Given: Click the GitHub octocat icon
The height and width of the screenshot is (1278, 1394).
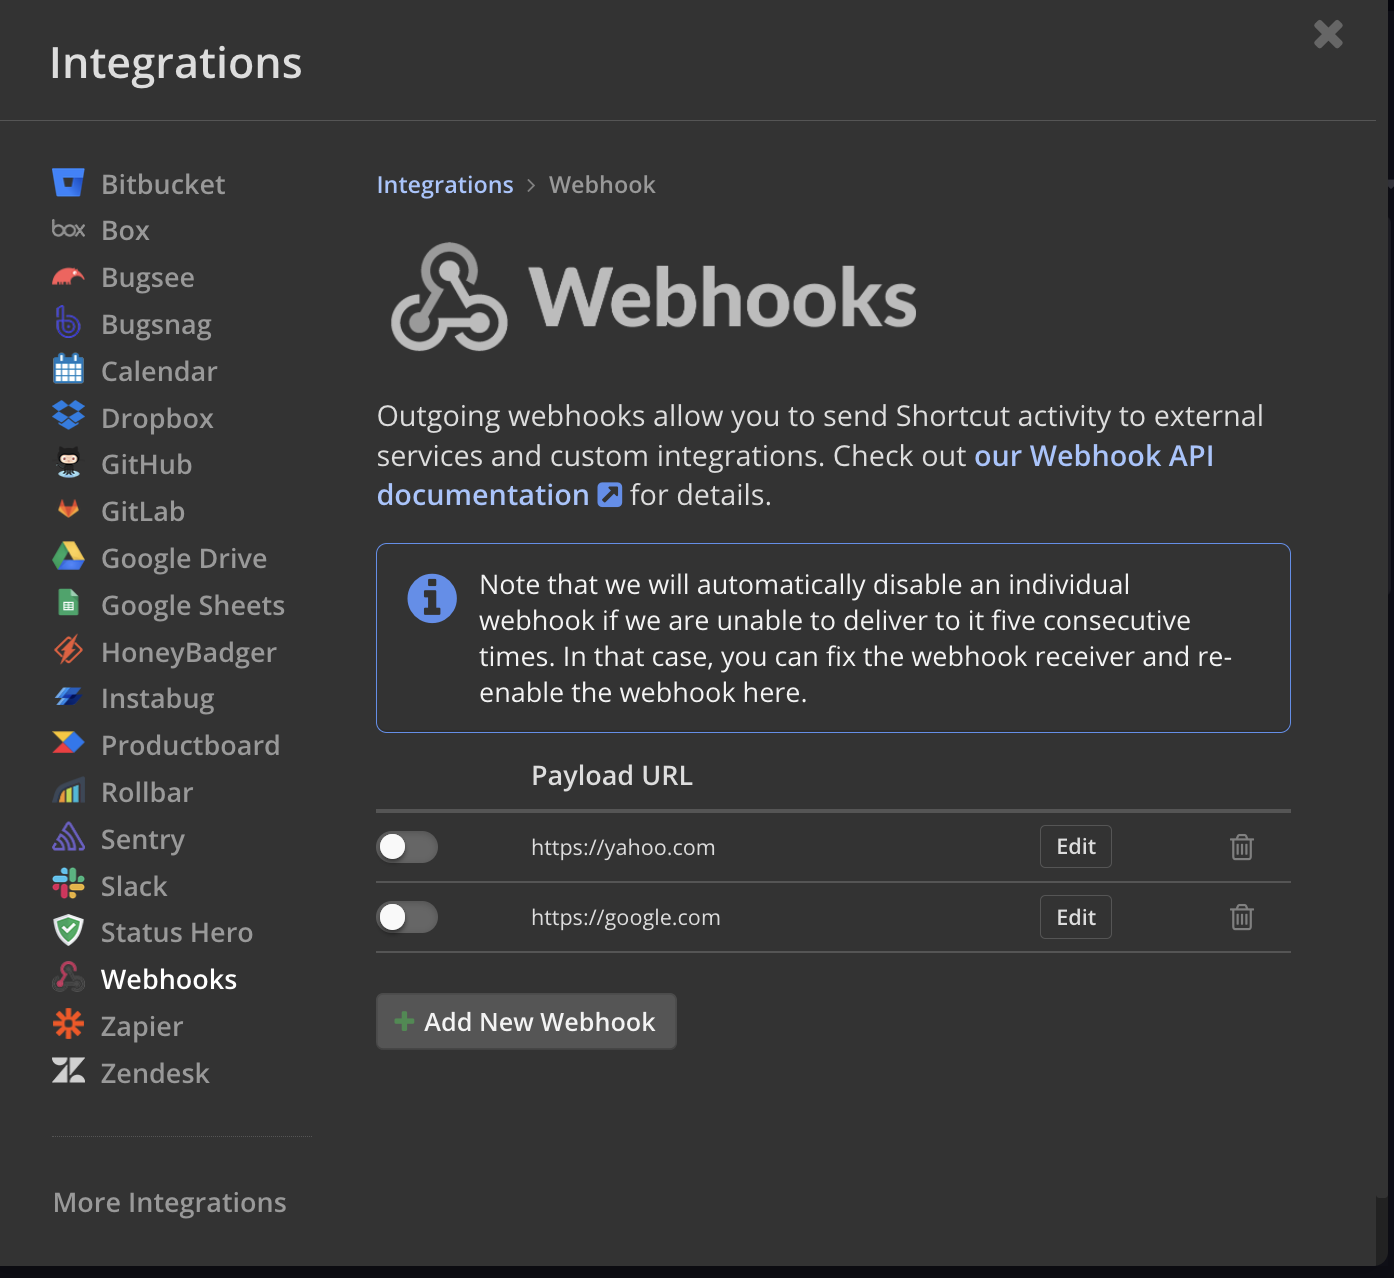Looking at the screenshot, I should 68,463.
